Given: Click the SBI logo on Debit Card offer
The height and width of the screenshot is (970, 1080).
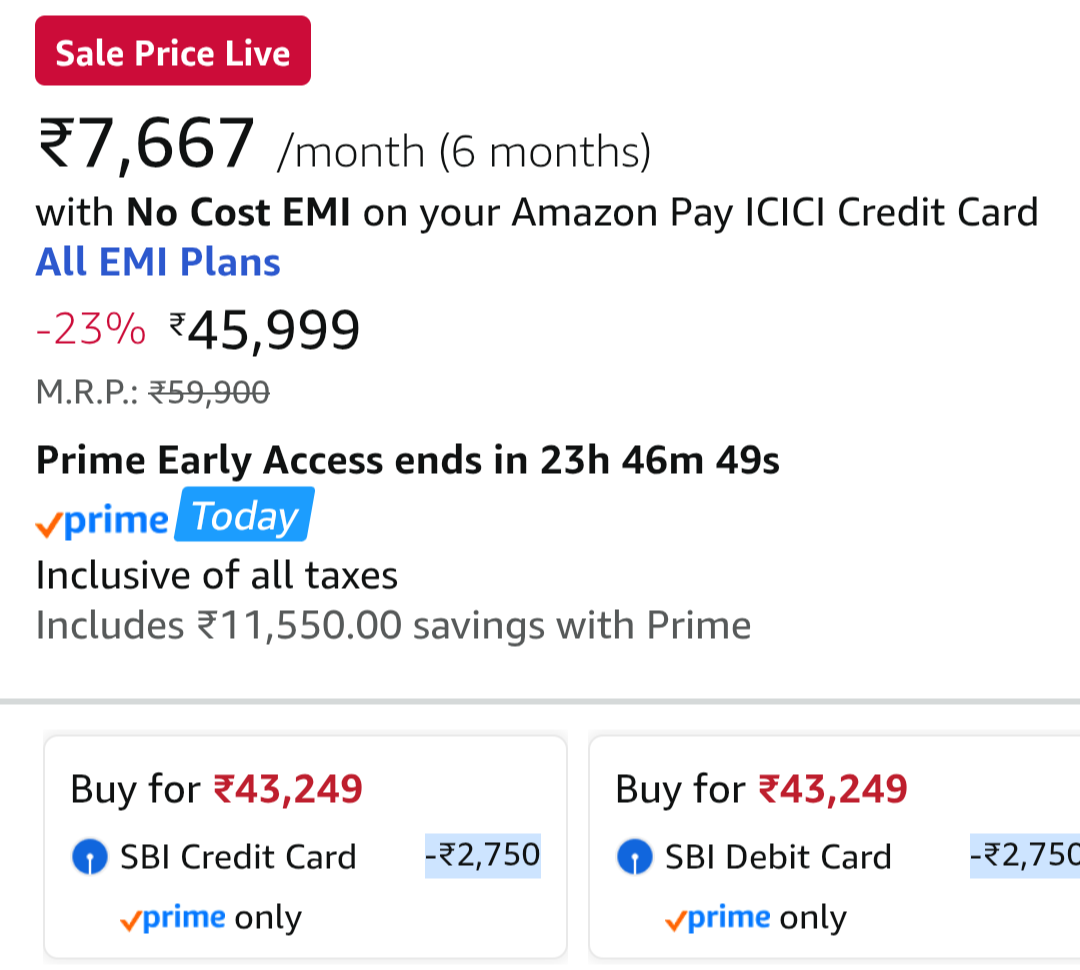Looking at the screenshot, I should click(634, 858).
